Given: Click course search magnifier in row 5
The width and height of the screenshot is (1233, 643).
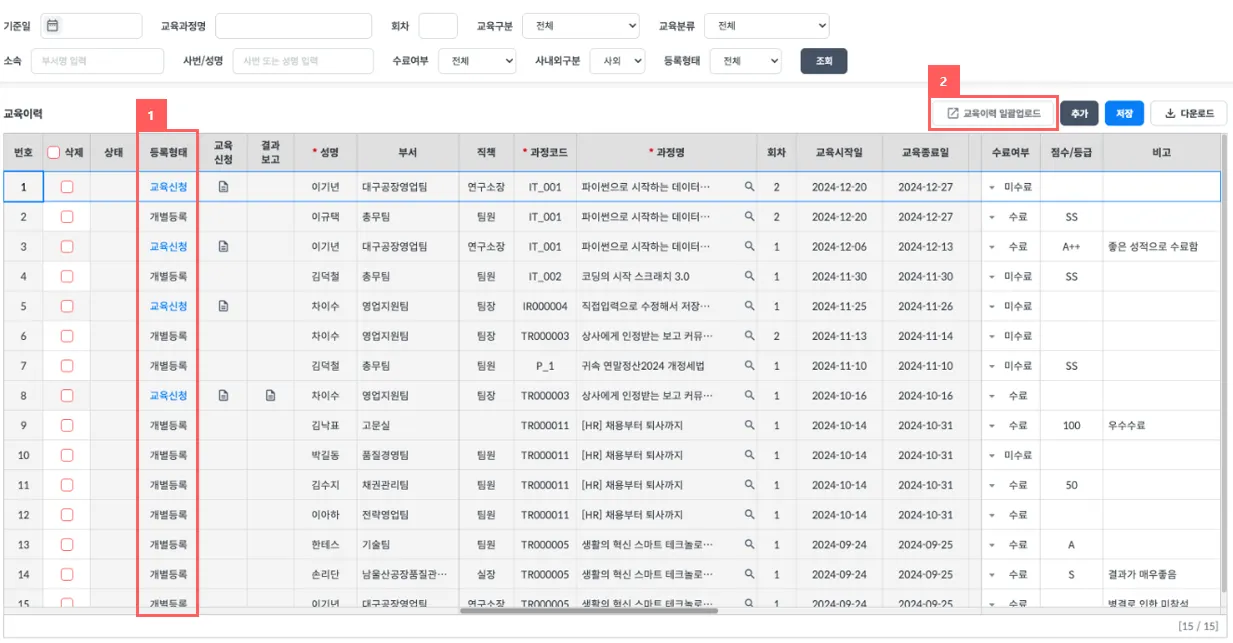Looking at the screenshot, I should click(749, 306).
